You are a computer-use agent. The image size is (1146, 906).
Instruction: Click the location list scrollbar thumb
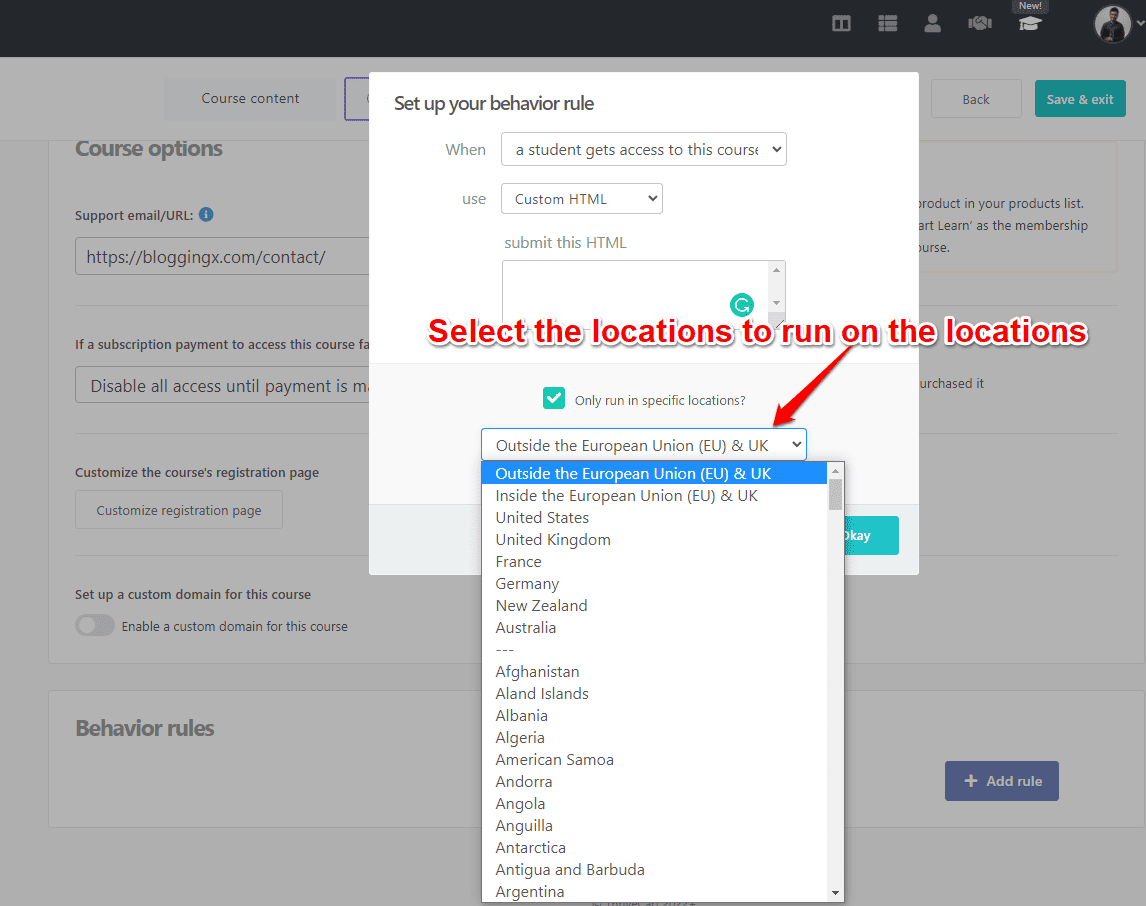pyautogui.click(x=835, y=494)
